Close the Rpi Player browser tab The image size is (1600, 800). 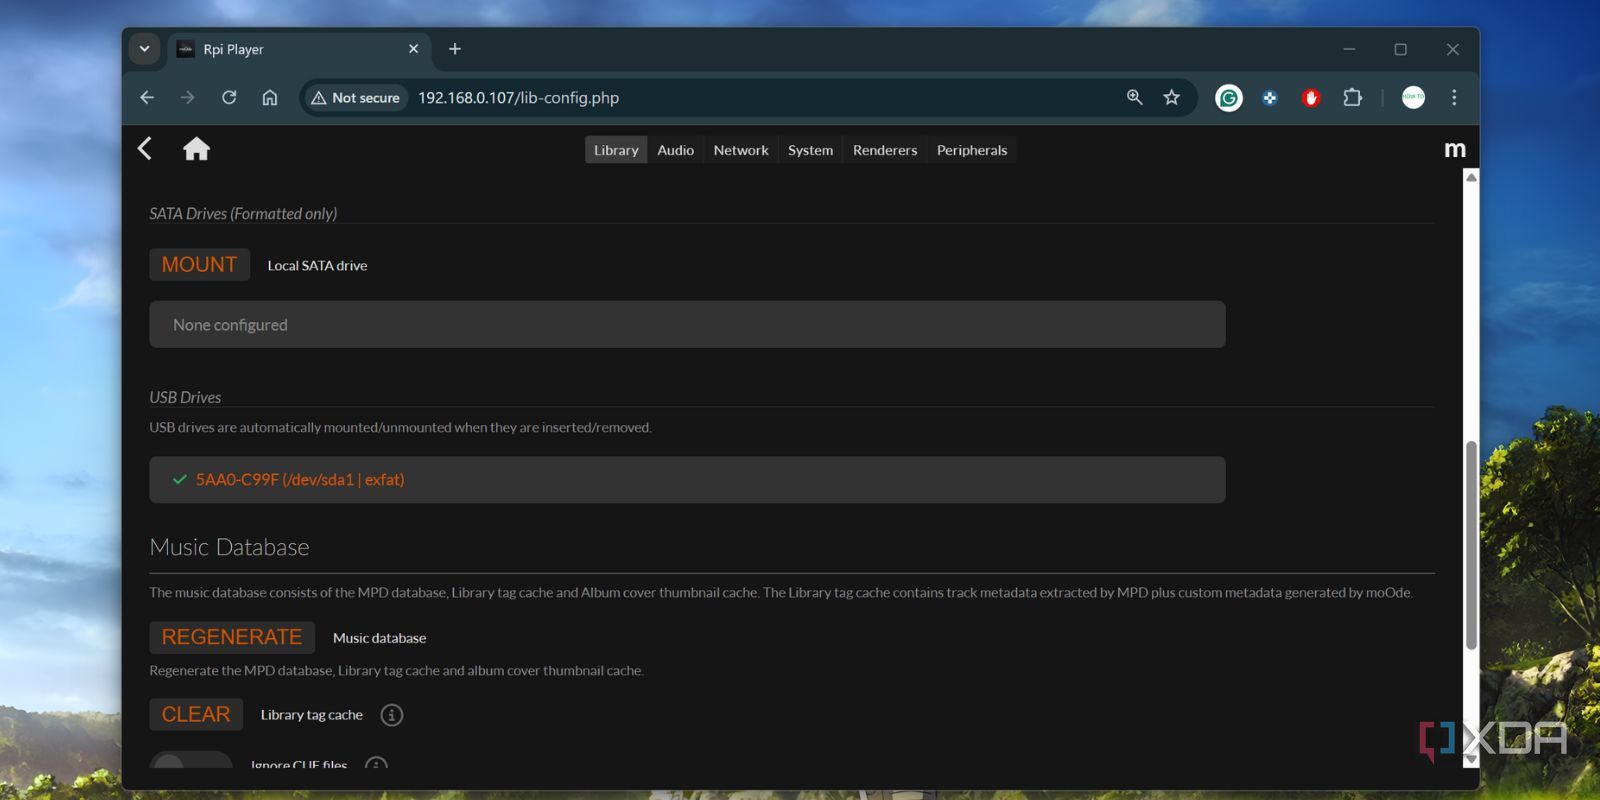[414, 49]
